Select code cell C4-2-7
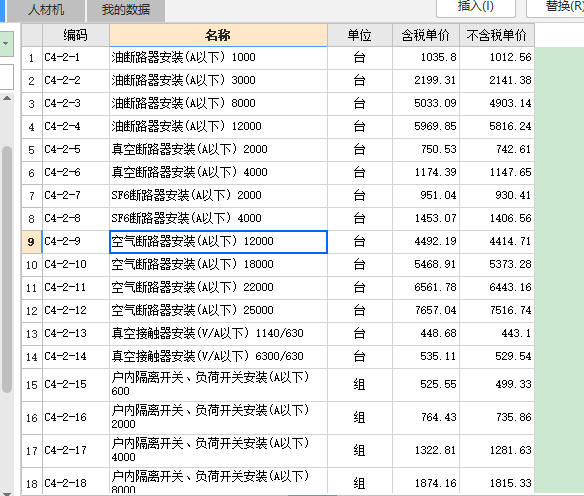584x496 pixels. (x=76, y=195)
